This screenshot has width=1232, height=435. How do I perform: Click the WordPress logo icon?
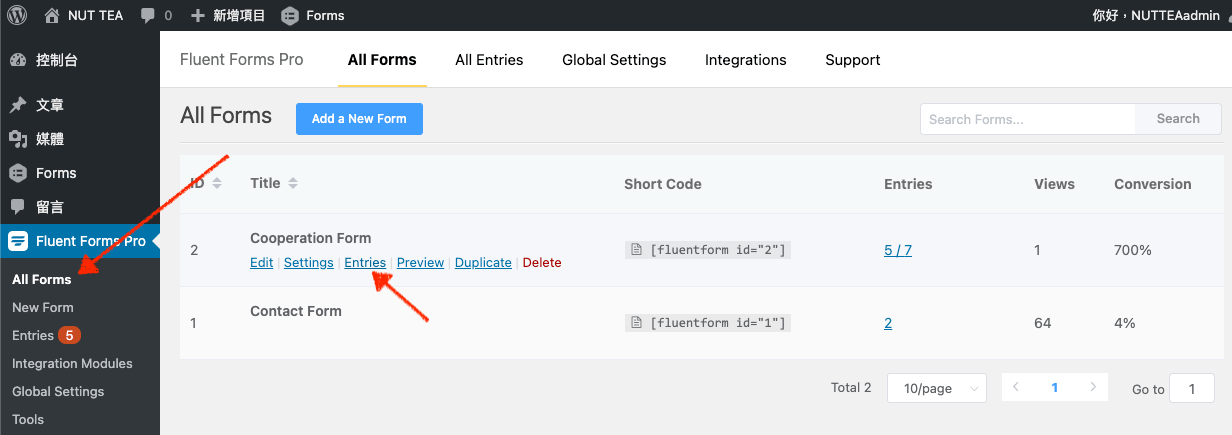pos(17,15)
